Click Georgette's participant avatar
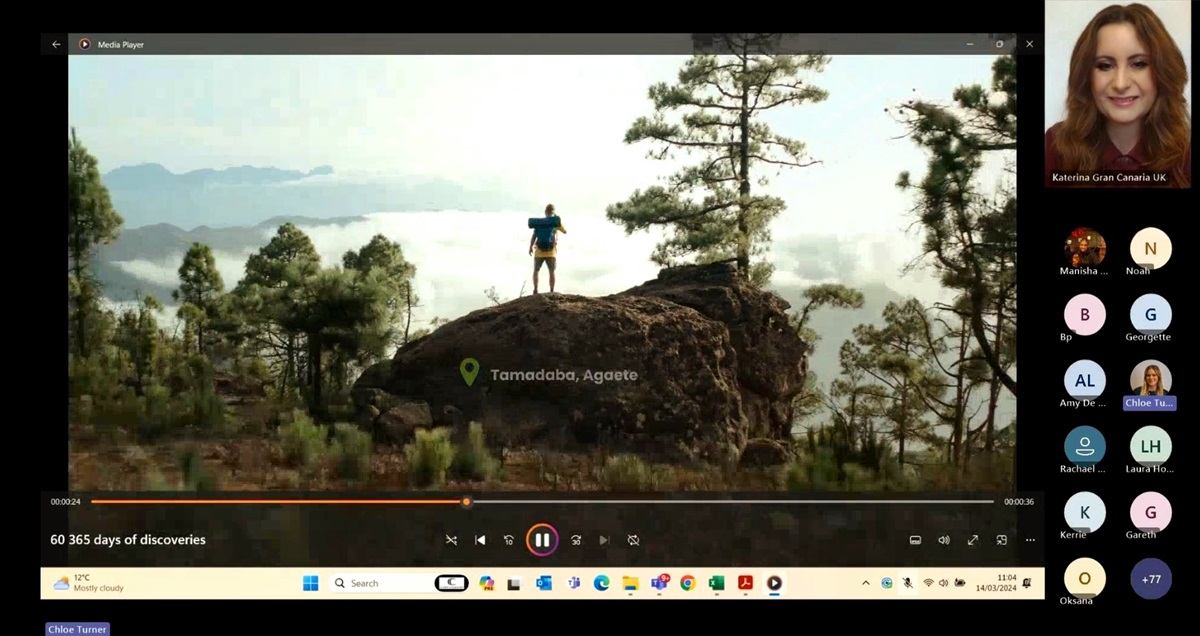 (x=1151, y=315)
